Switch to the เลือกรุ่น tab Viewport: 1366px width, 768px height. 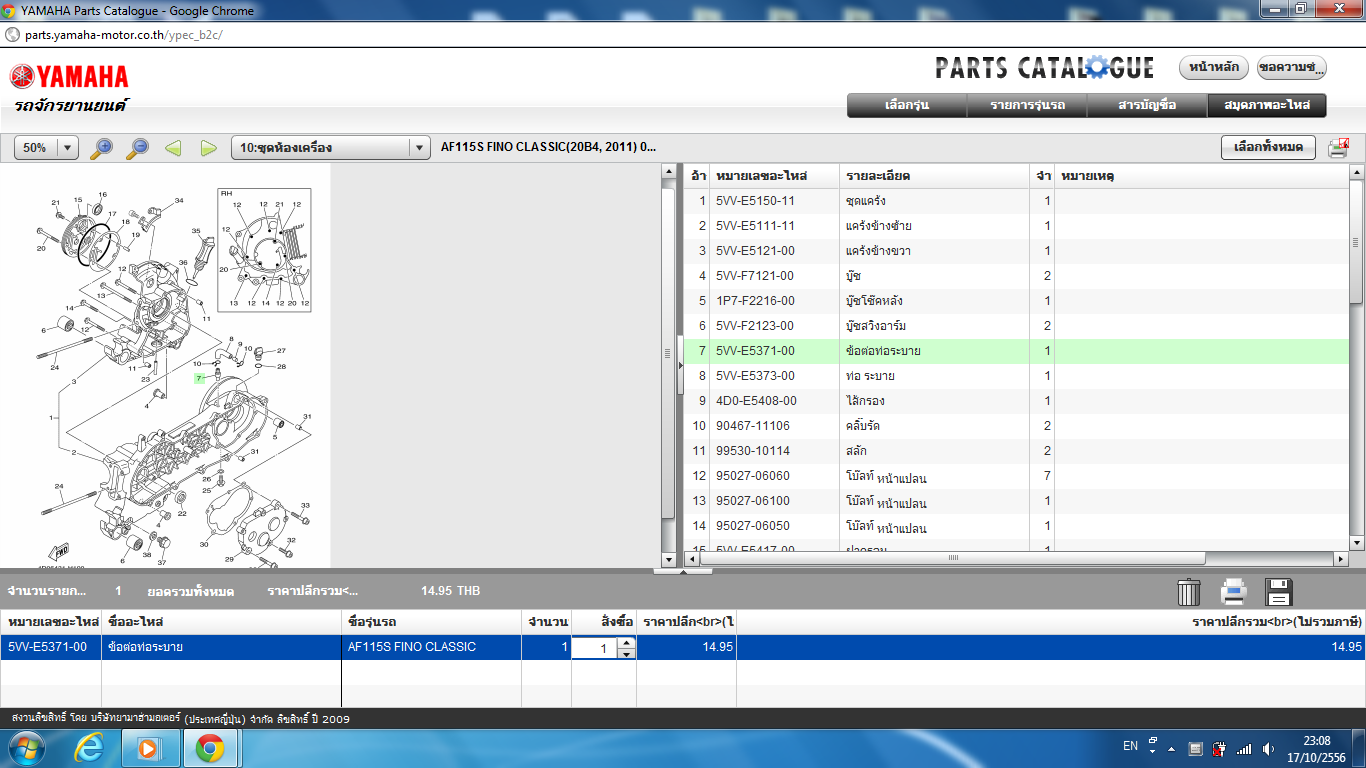click(907, 105)
